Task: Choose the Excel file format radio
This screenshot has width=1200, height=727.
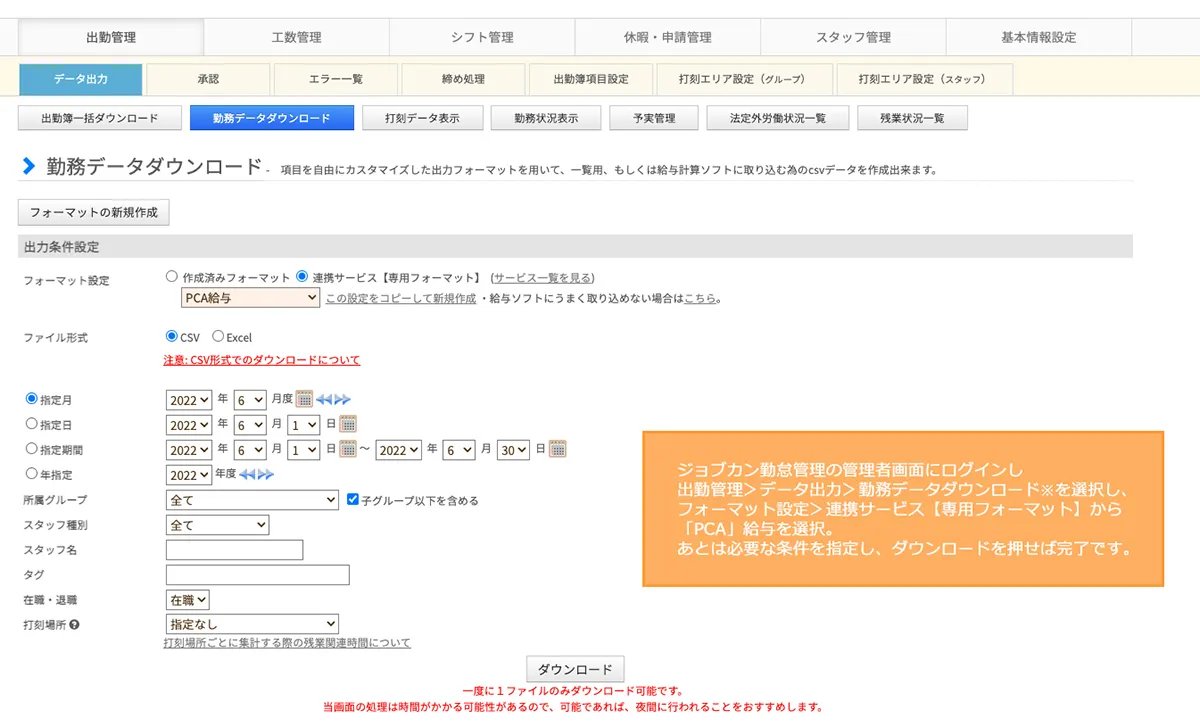Action: pyautogui.click(x=218, y=337)
